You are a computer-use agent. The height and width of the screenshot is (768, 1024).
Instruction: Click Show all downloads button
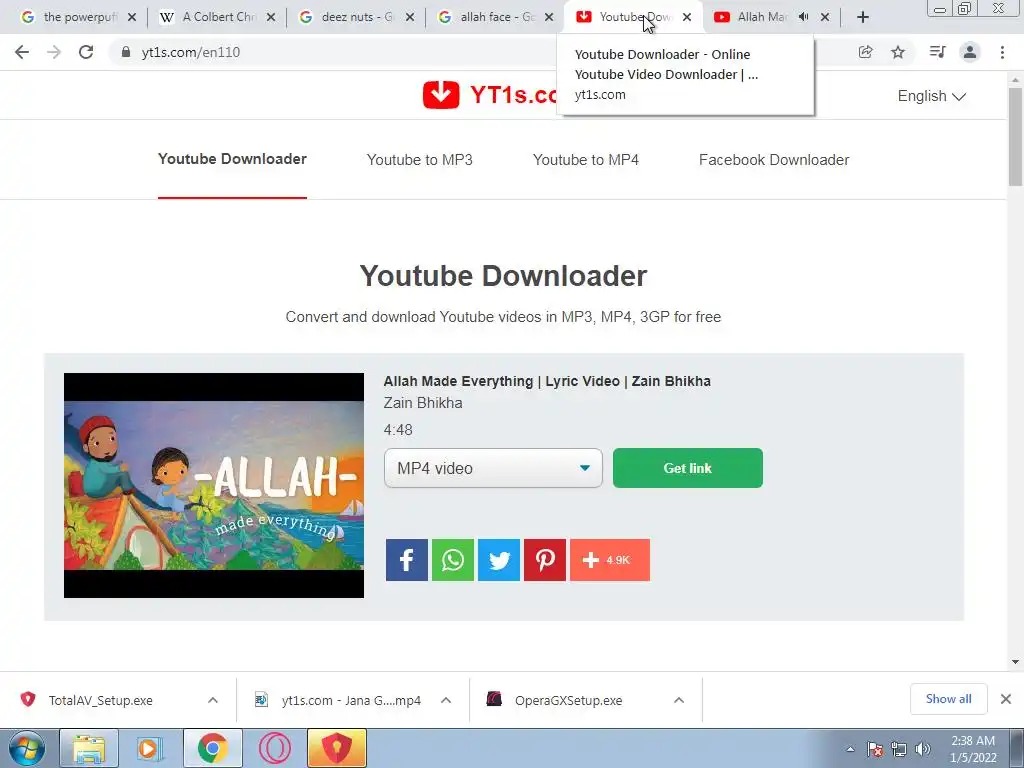coord(948,699)
